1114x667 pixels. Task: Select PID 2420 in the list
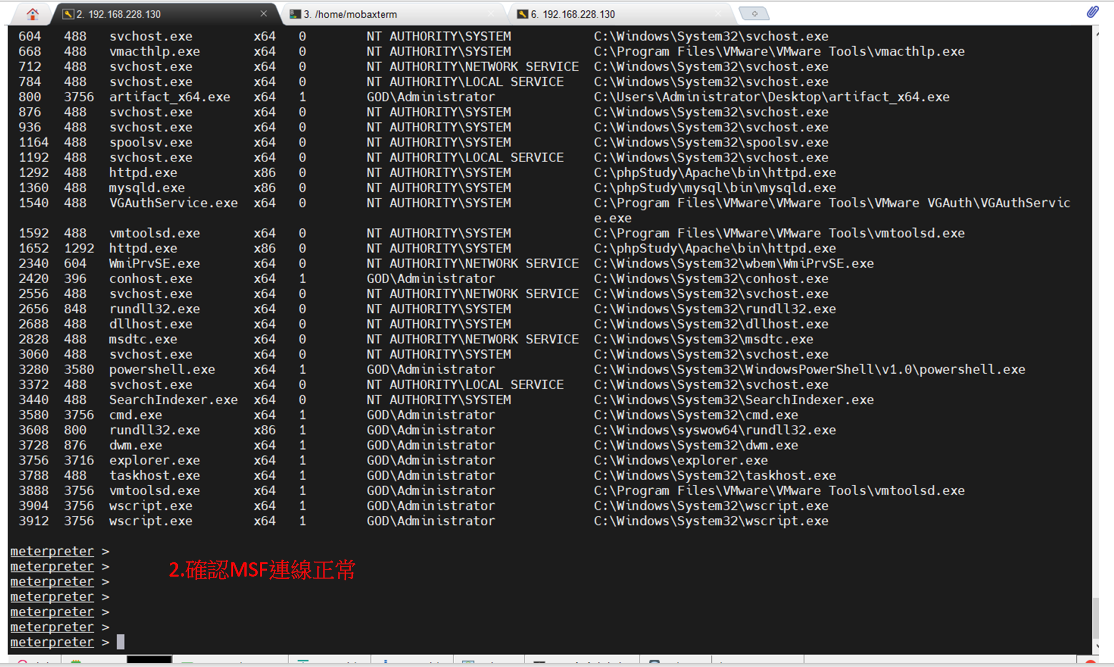click(x=33, y=278)
